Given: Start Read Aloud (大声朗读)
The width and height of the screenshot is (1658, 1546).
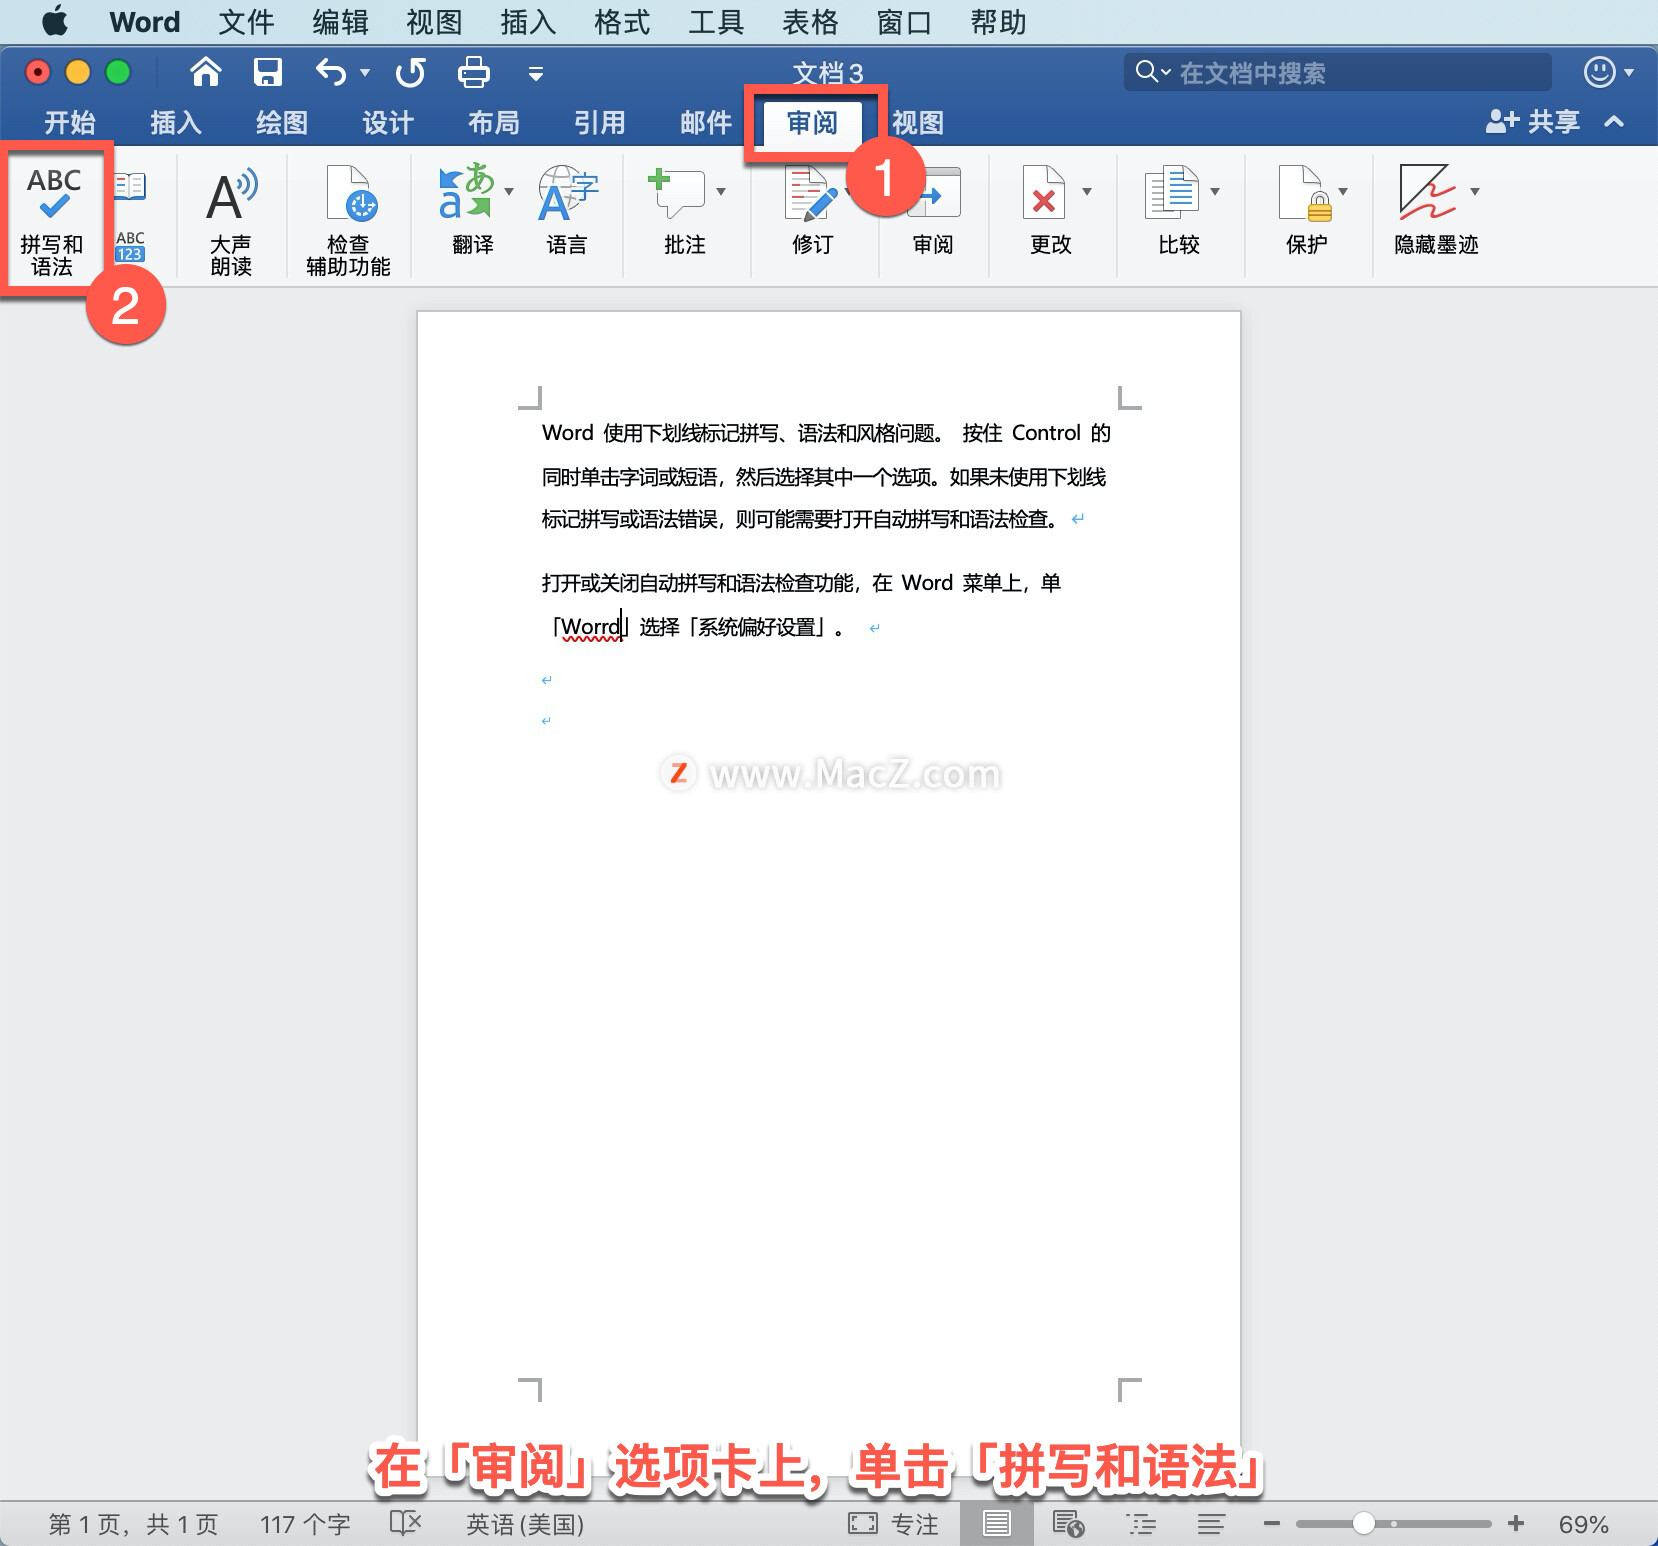Looking at the screenshot, I should tap(231, 221).
